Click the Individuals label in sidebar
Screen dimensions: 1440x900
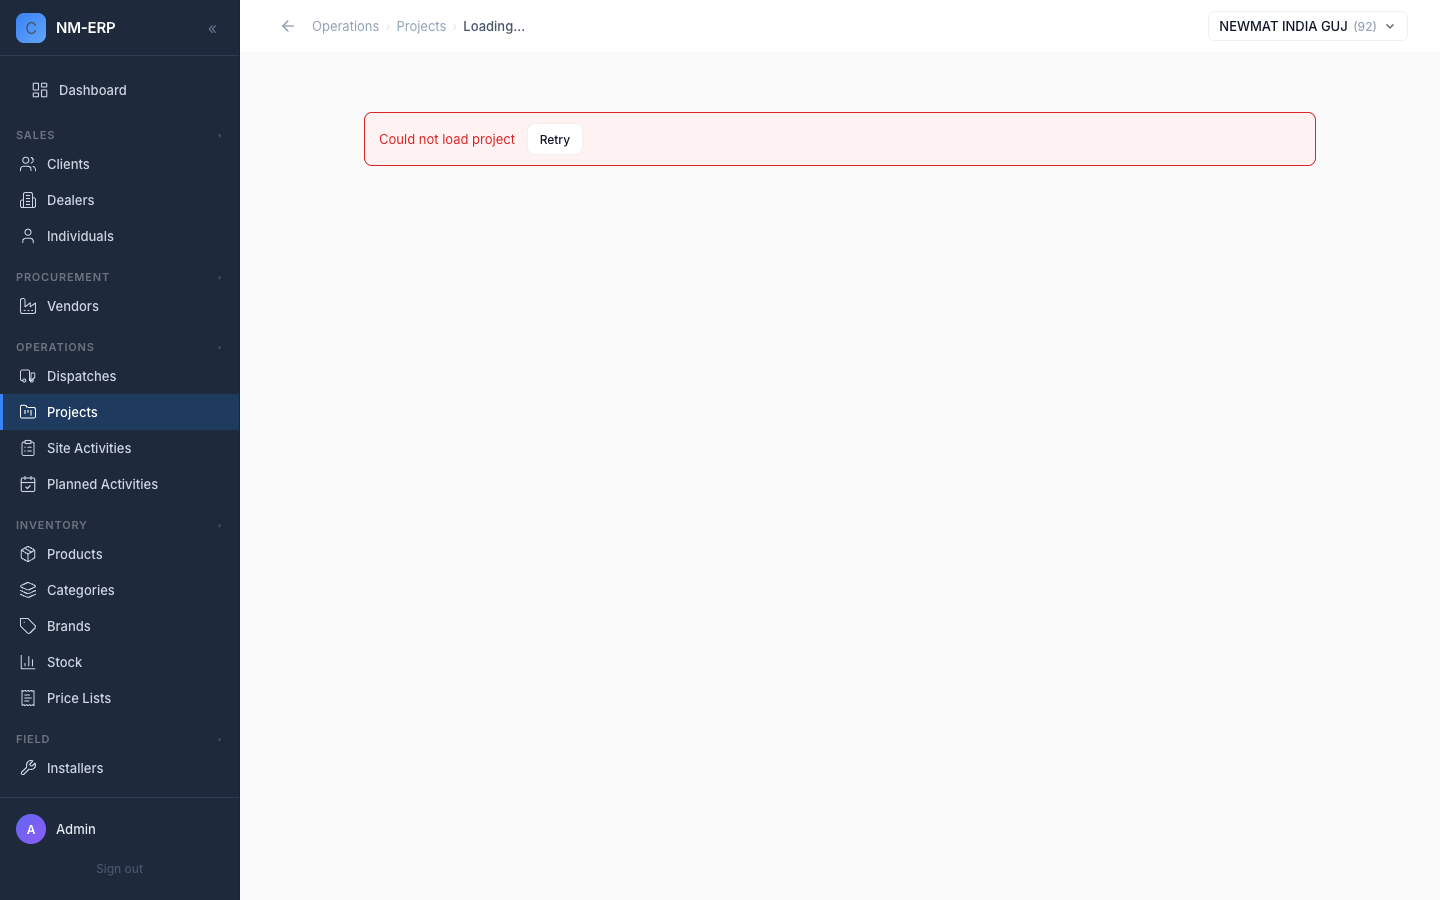point(80,236)
